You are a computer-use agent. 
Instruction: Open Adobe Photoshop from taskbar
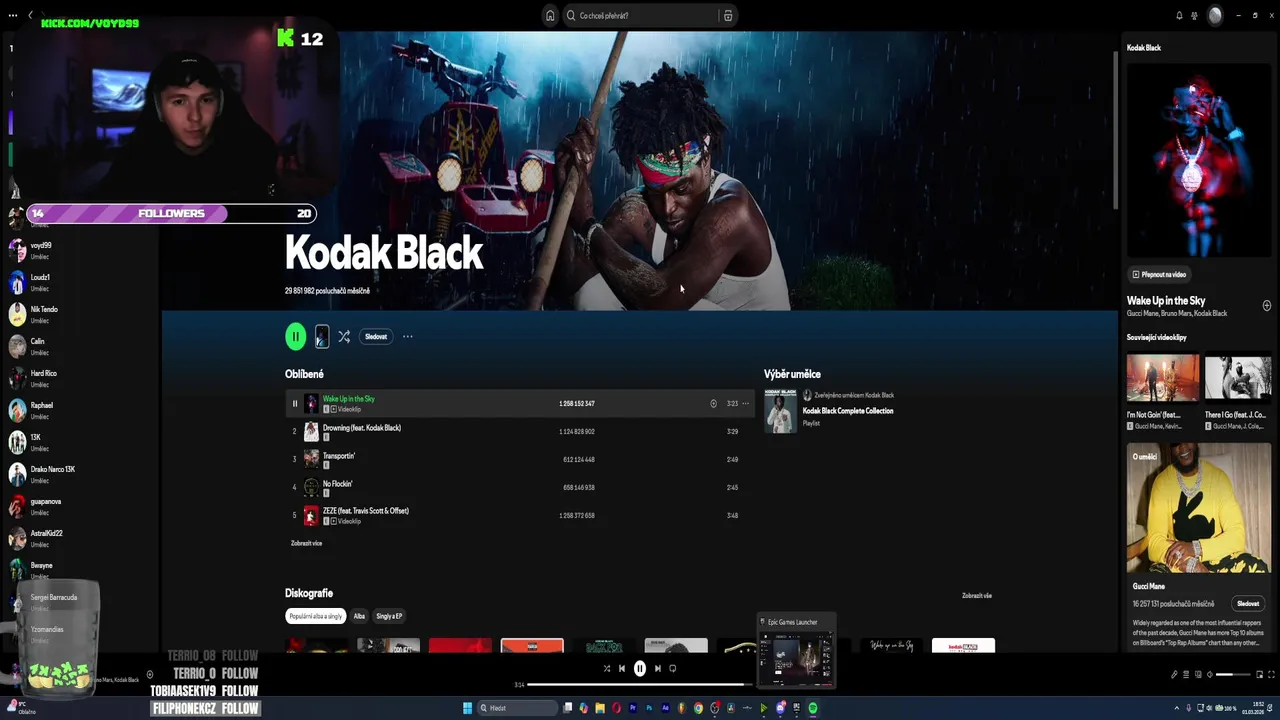point(649,708)
